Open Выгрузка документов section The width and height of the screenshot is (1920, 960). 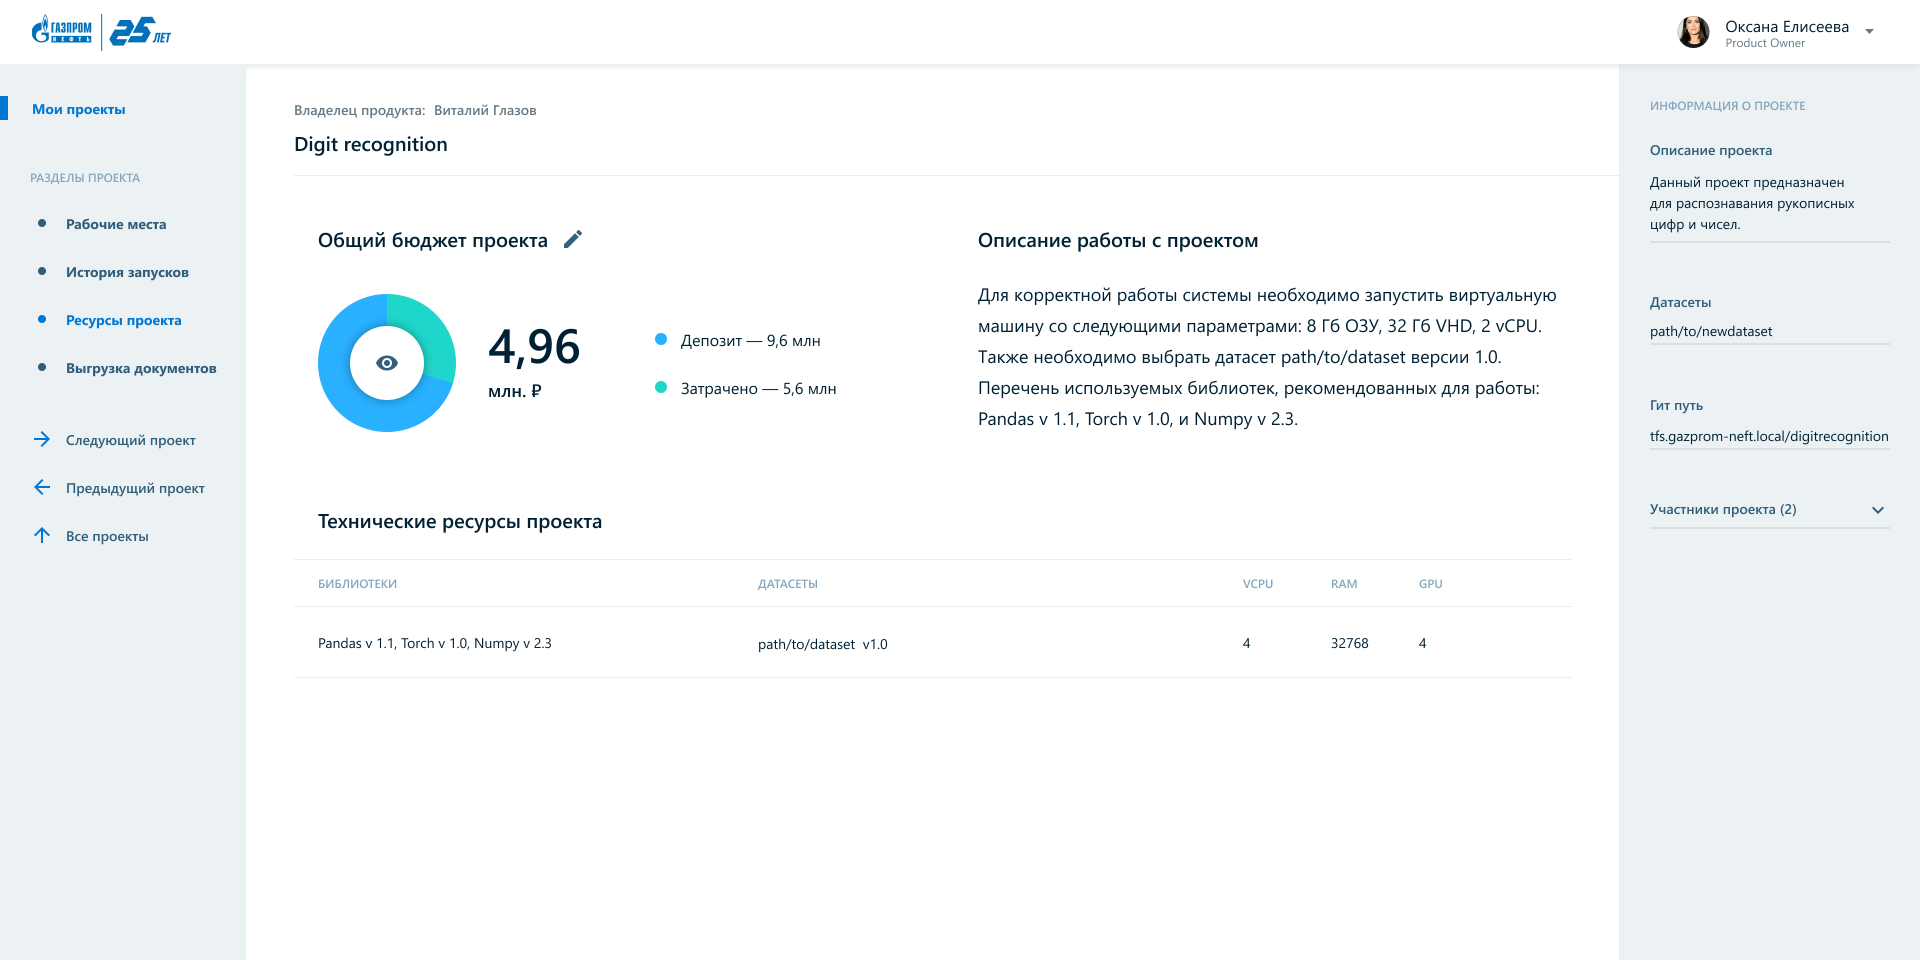pos(141,369)
